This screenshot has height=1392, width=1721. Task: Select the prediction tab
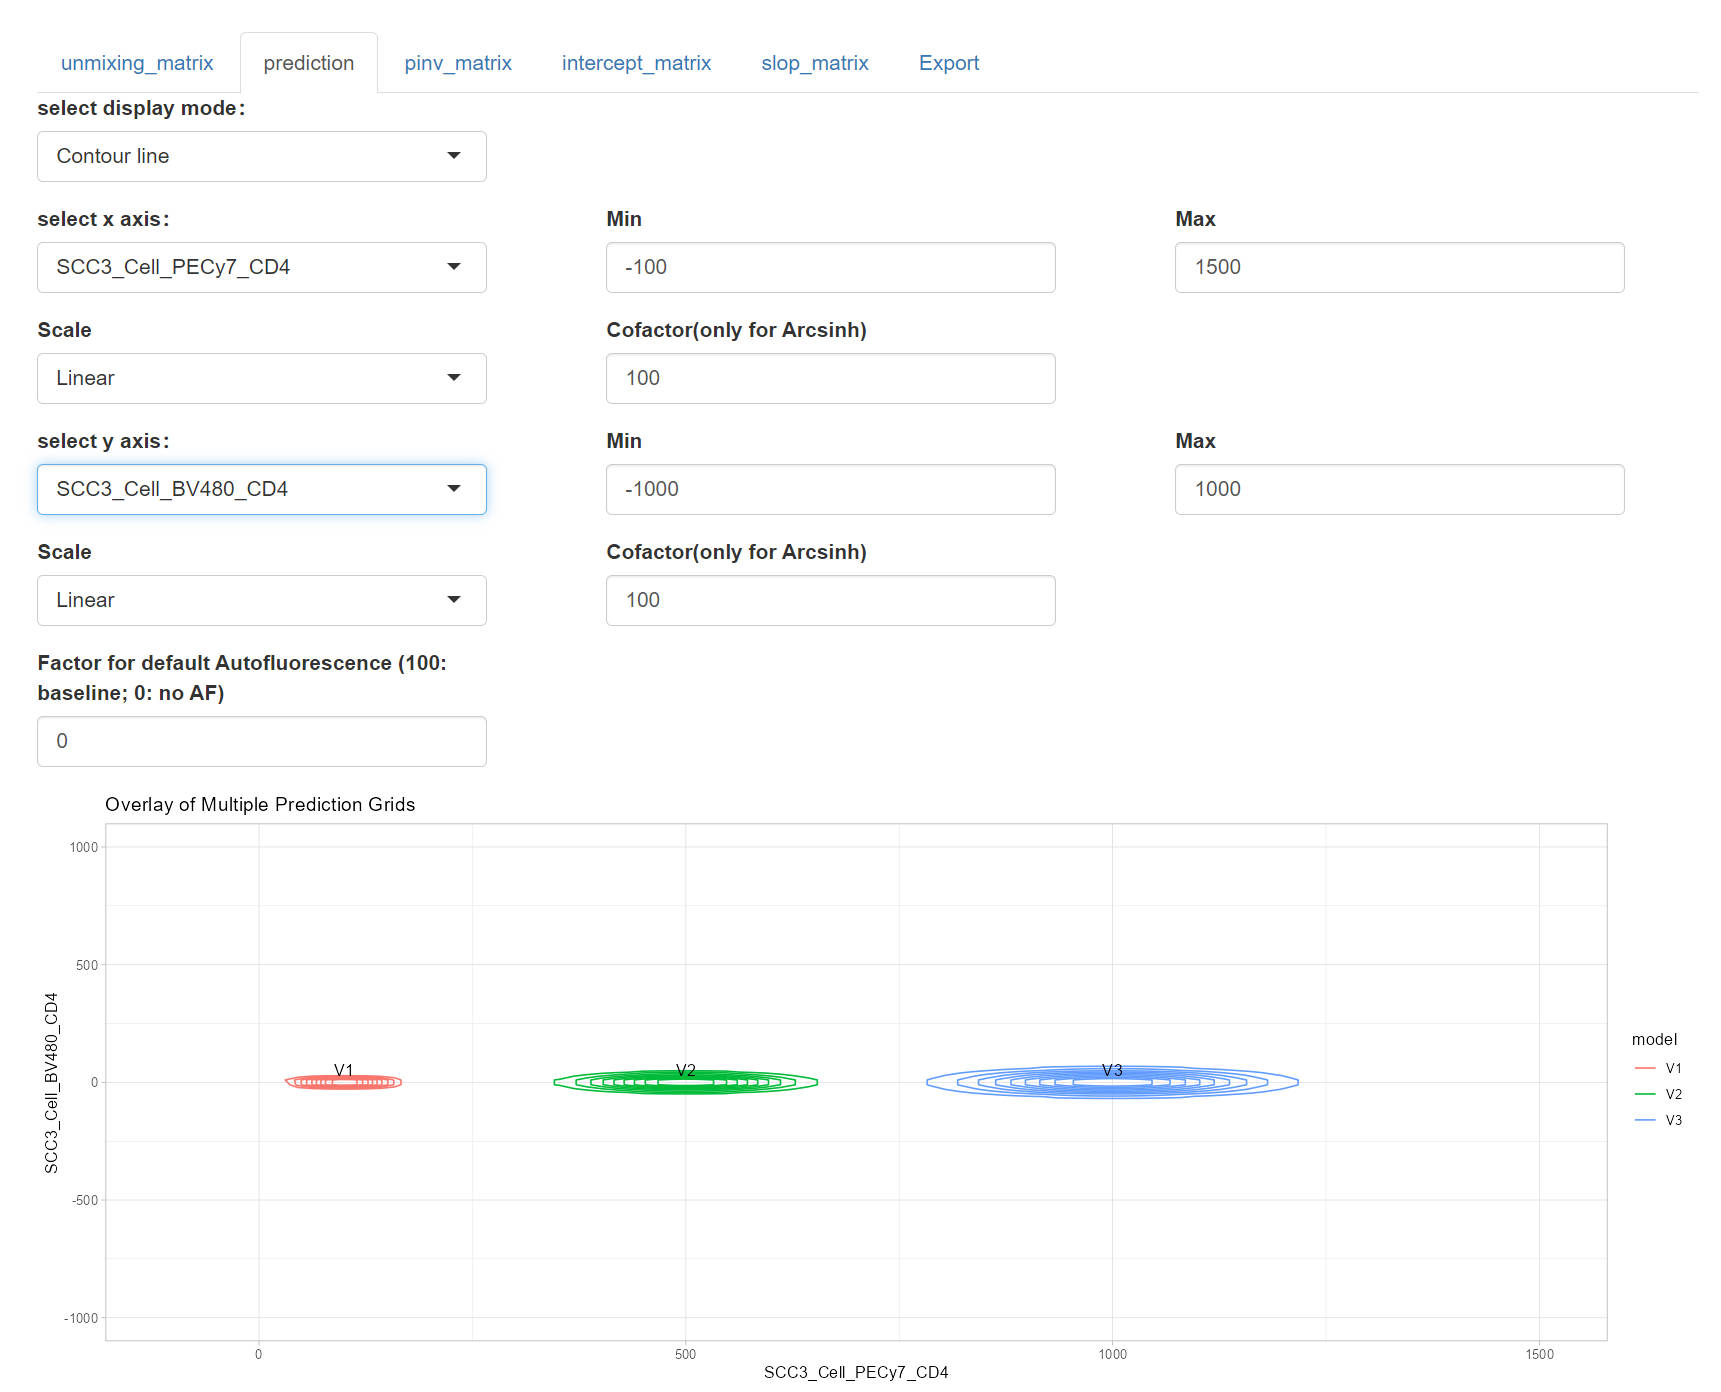coord(308,63)
